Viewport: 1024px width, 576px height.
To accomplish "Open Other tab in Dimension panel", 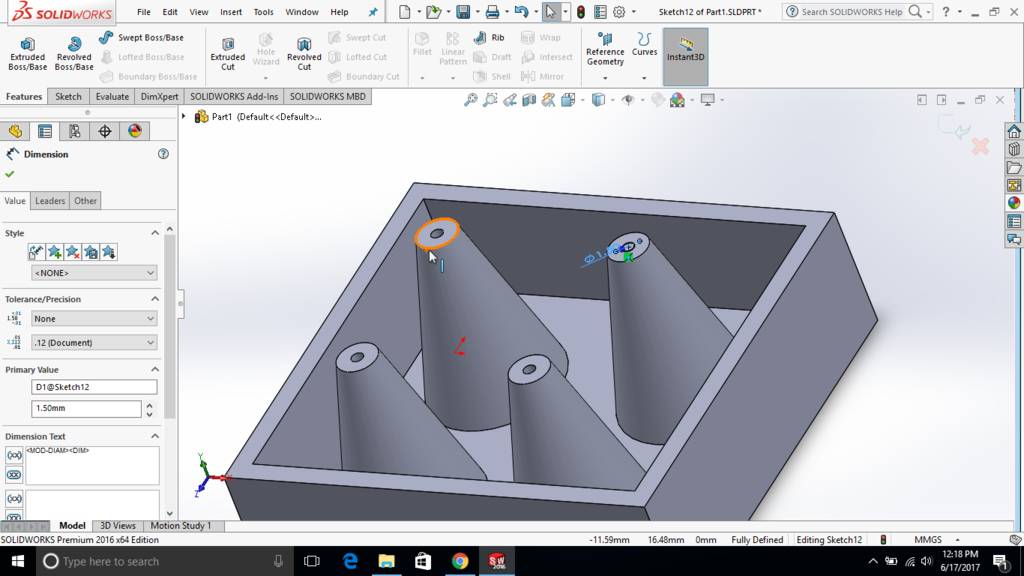I will (86, 201).
